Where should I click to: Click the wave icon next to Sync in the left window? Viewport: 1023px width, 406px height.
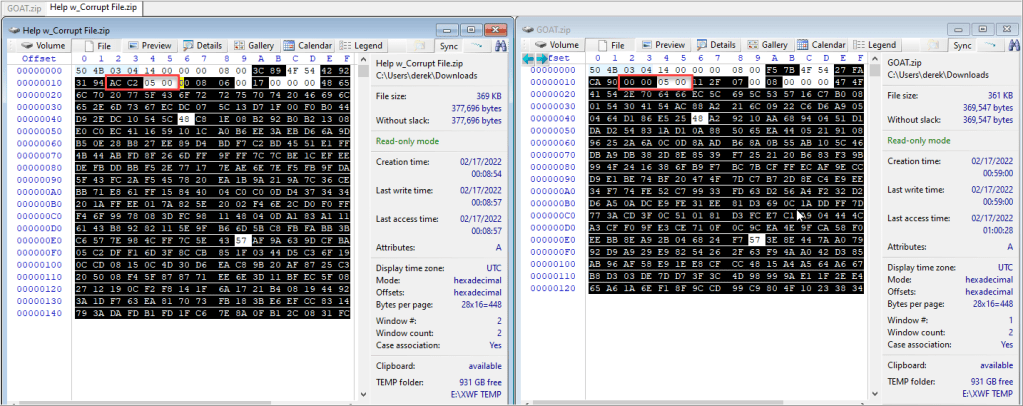(476, 45)
